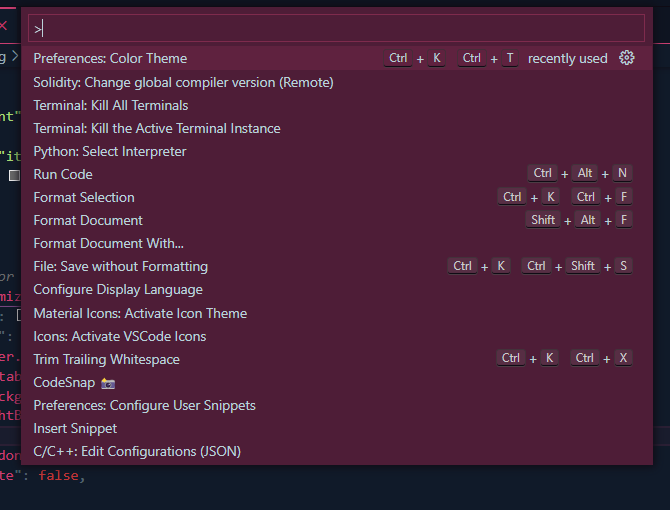
Task: Select Preferences: Color Theme command
Action: 336,58
